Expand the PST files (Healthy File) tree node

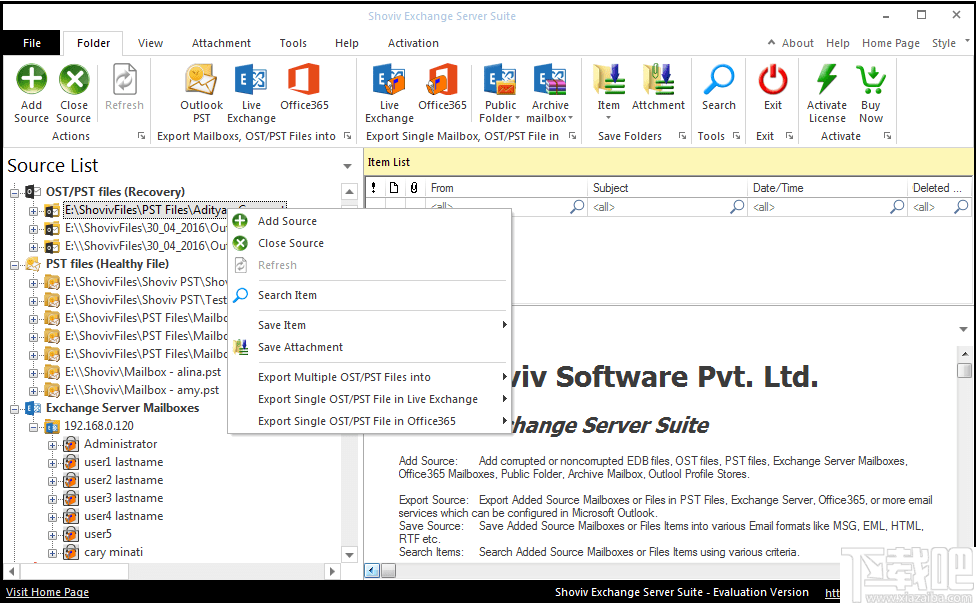coord(14,263)
